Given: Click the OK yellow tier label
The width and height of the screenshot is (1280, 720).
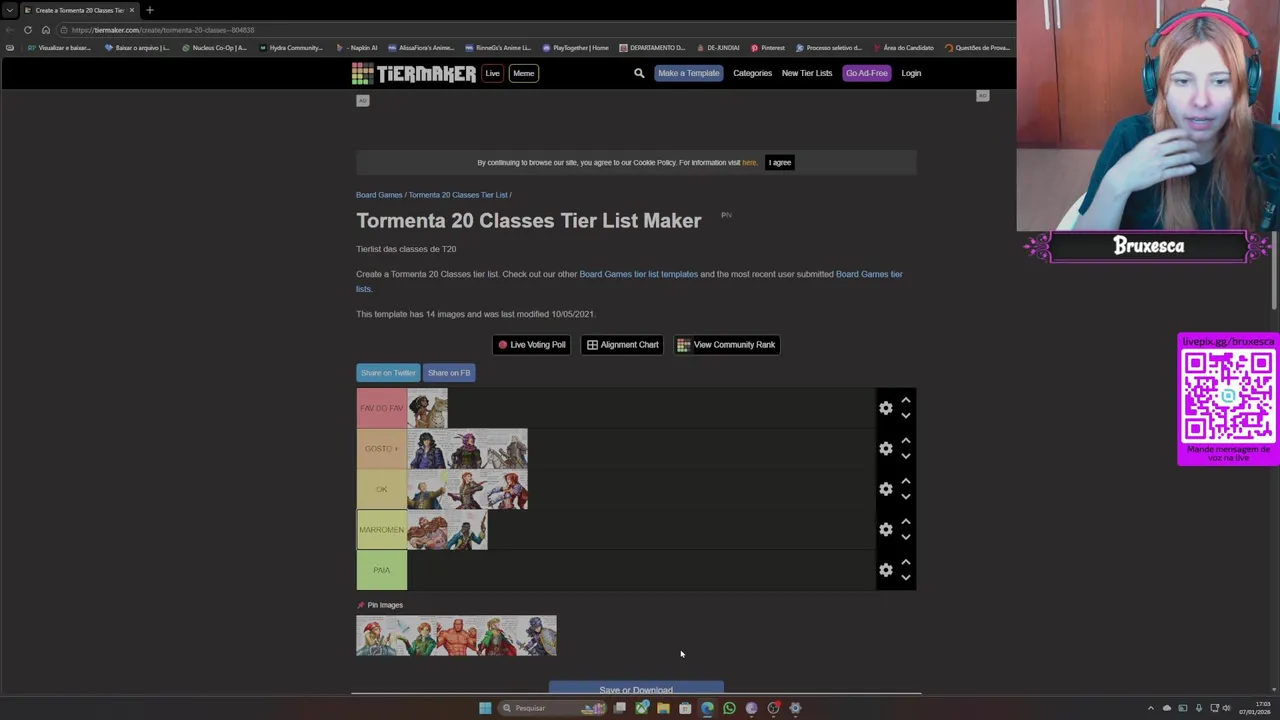Looking at the screenshot, I should point(381,489).
